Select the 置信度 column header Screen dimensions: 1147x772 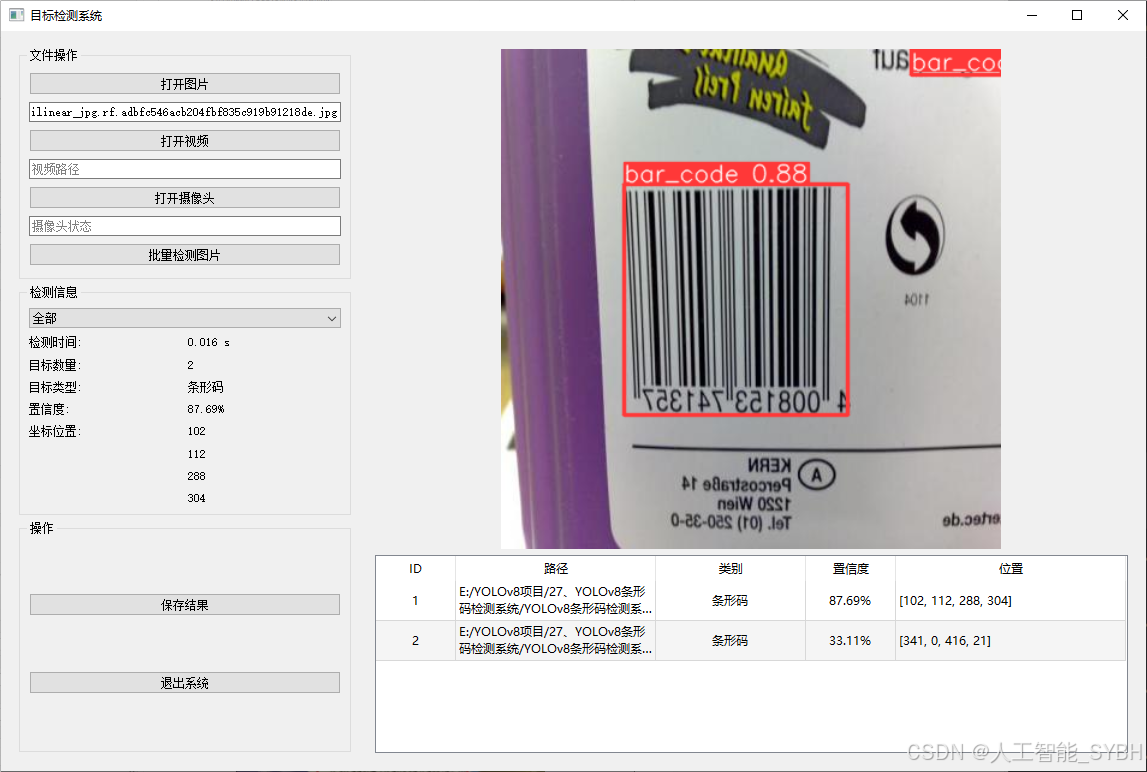click(850, 569)
